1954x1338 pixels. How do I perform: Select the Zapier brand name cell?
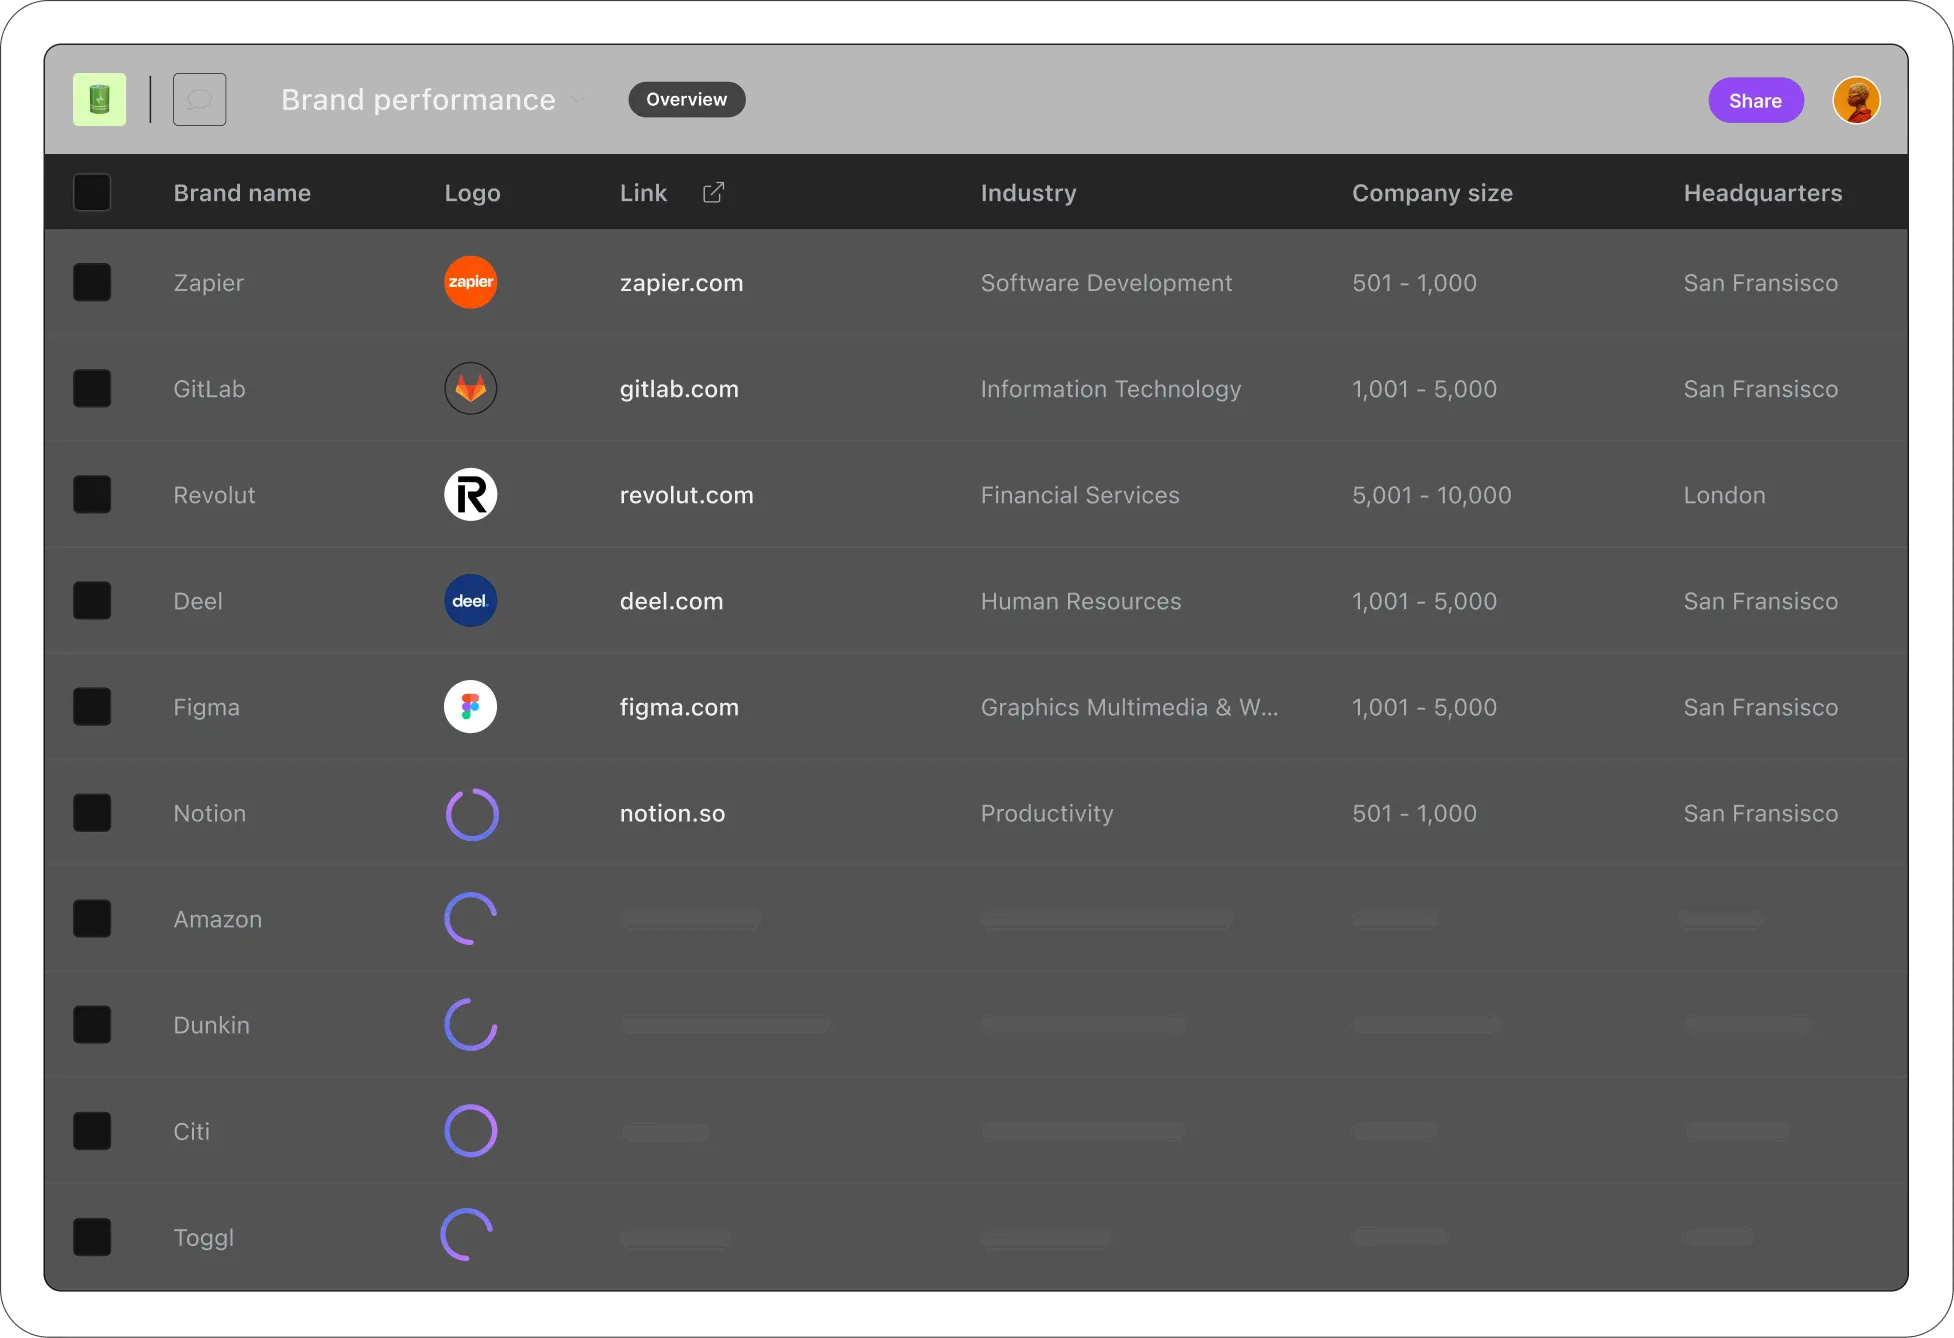(x=208, y=283)
